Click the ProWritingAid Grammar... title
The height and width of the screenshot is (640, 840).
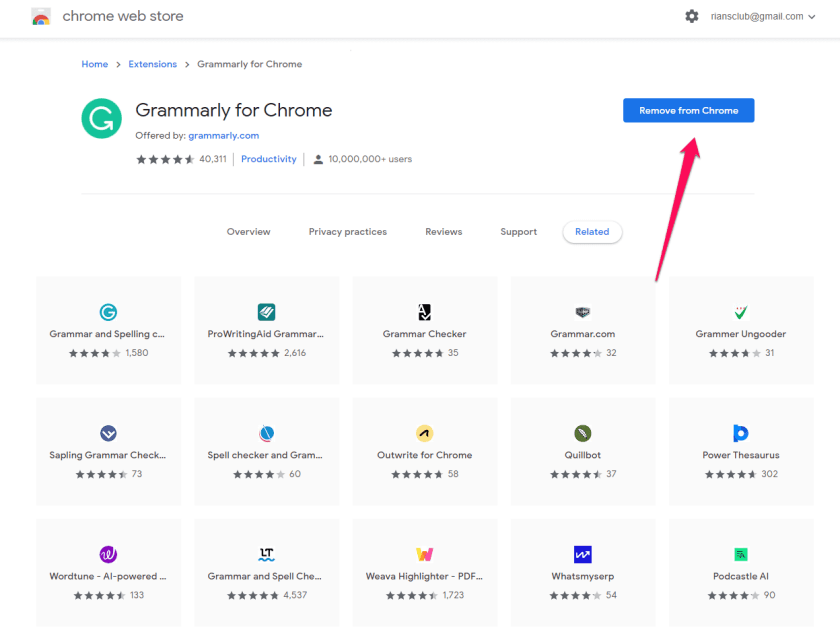(x=266, y=334)
